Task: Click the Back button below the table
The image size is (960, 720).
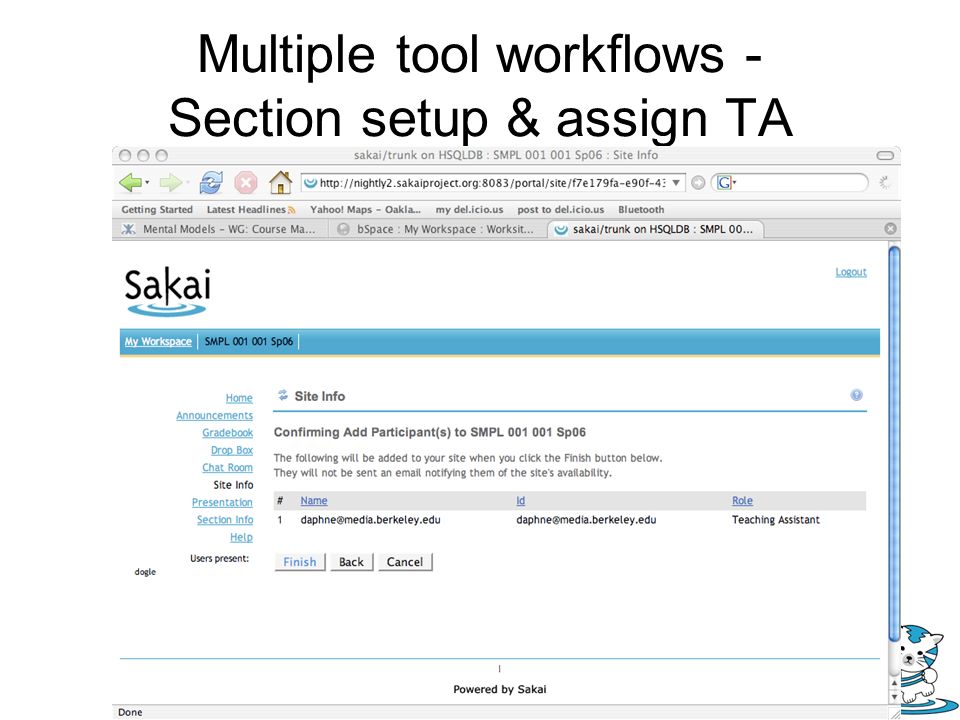Action: 351,562
